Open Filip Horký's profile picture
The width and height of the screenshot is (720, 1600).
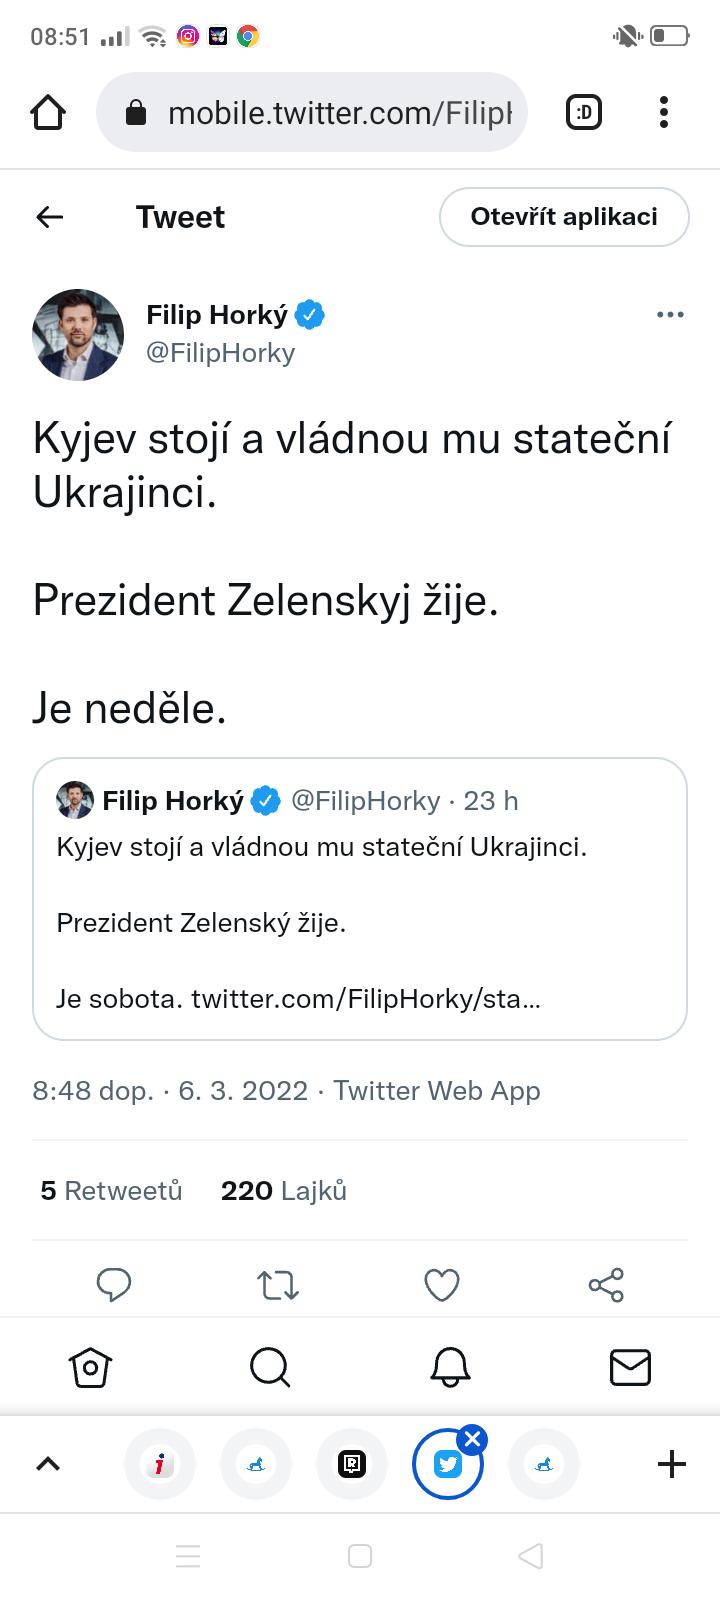point(78,335)
